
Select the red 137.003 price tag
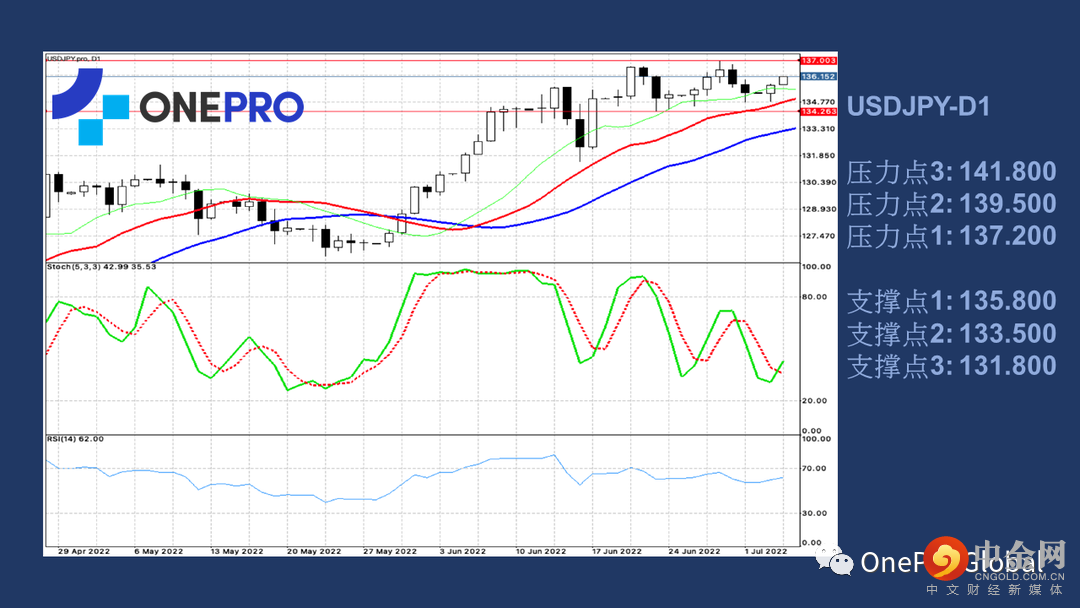point(819,62)
